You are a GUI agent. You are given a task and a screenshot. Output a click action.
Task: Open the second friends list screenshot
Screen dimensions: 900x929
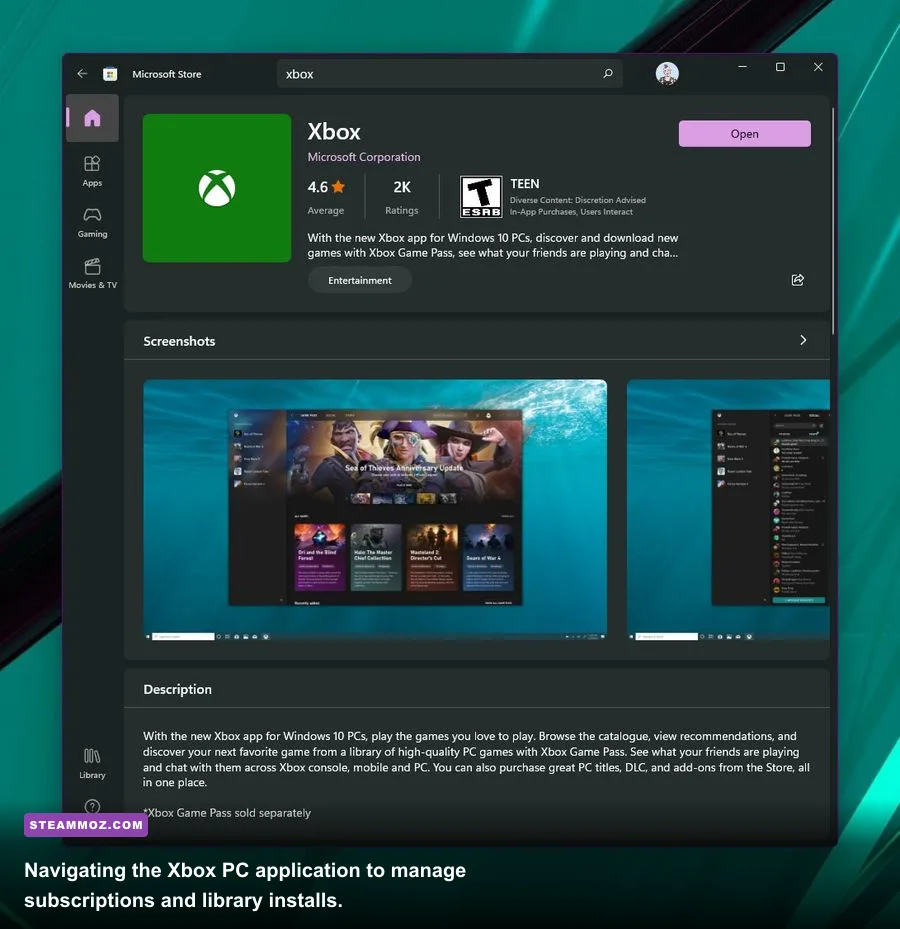(728, 510)
